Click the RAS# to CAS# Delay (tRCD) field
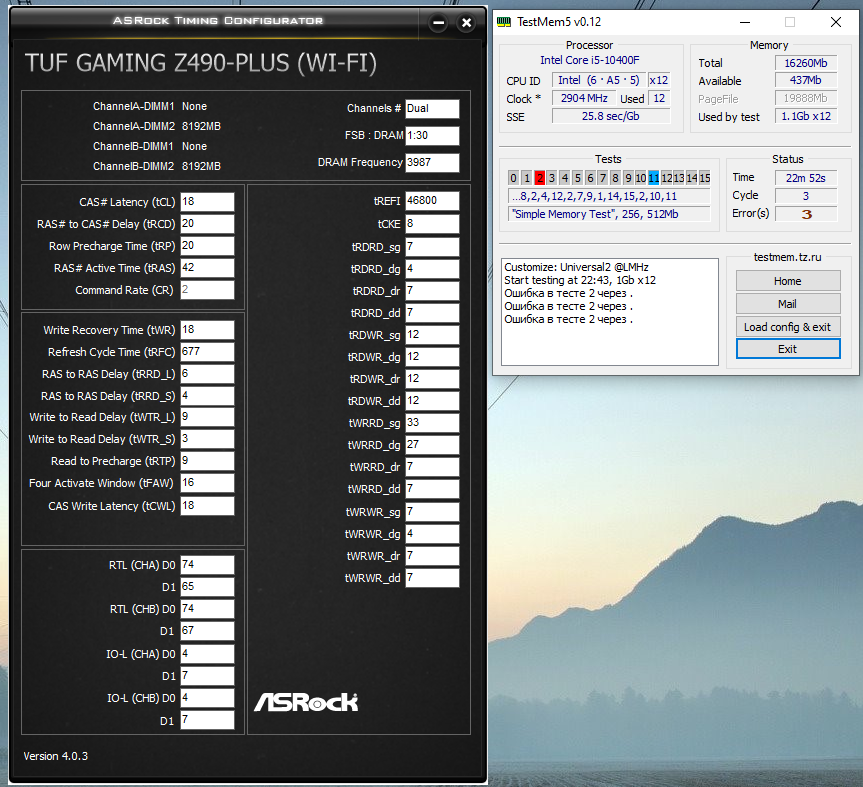Image resolution: width=863 pixels, height=787 pixels. (207, 223)
